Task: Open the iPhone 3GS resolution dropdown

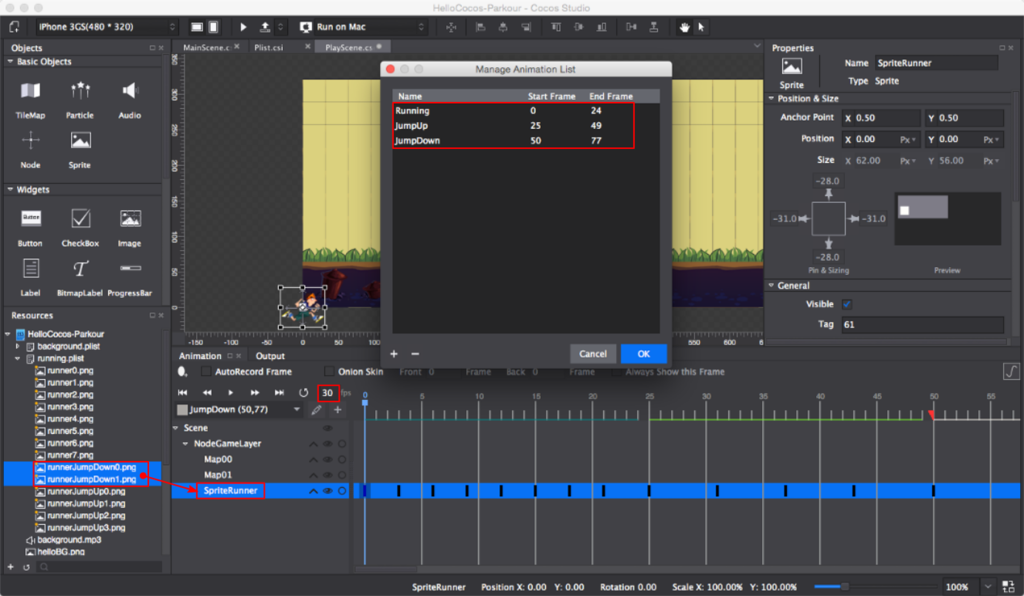Action: (106, 27)
